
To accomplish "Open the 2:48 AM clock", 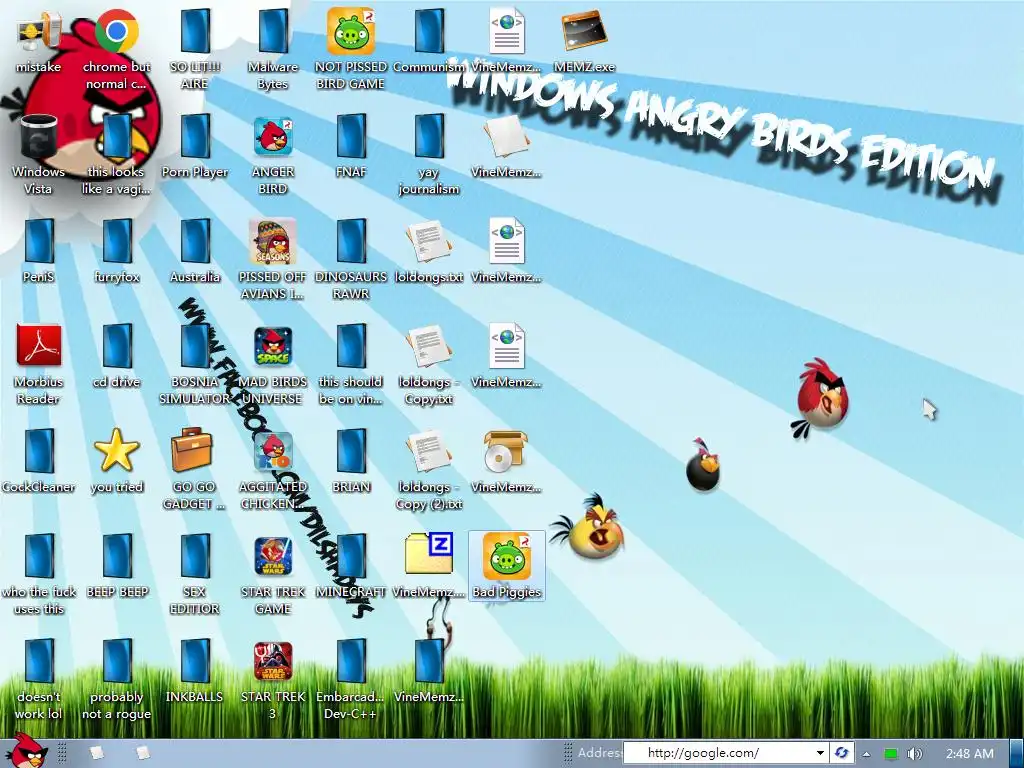I will (x=970, y=754).
